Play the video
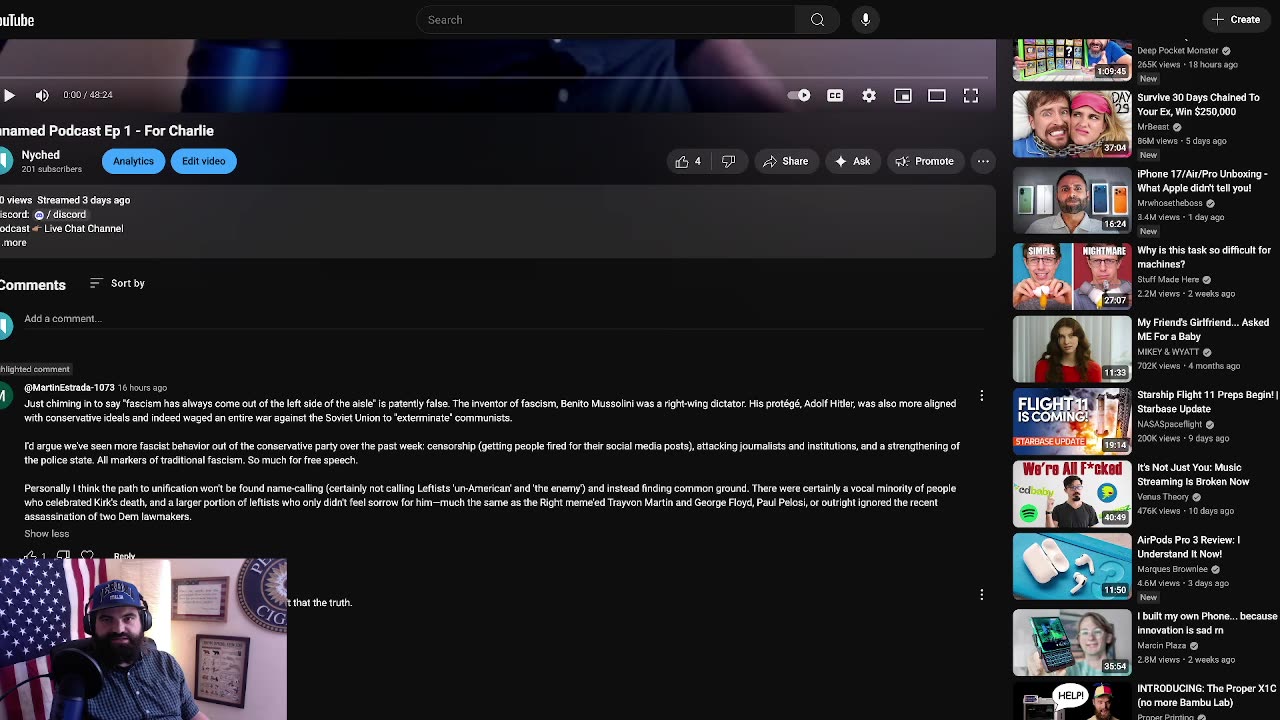The width and height of the screenshot is (1280, 720). (x=9, y=95)
